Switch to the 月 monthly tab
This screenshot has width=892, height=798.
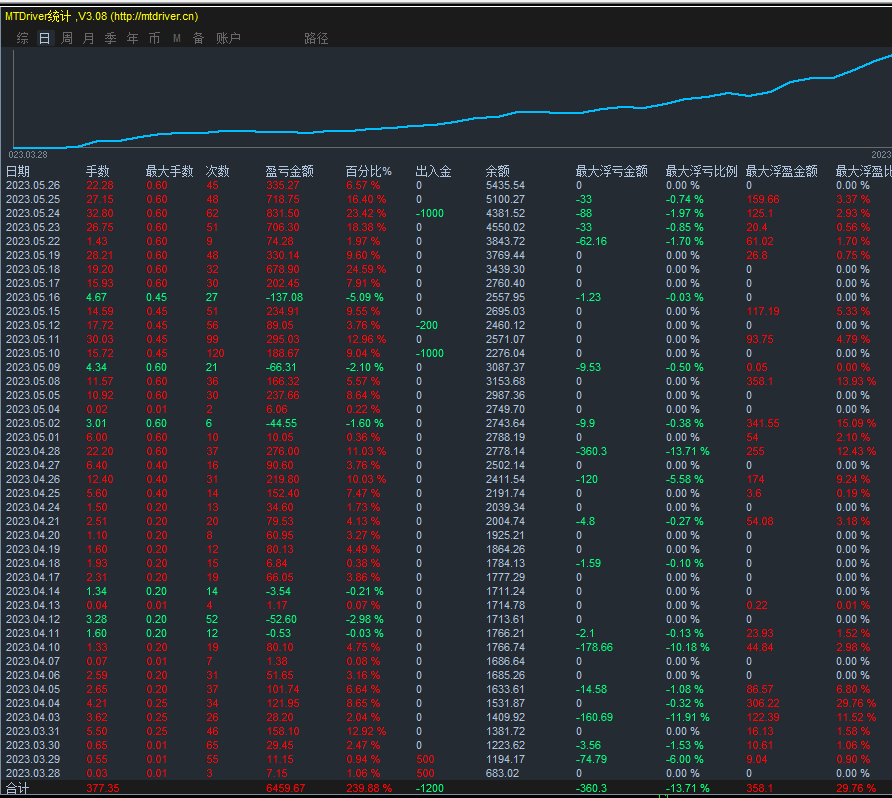89,38
